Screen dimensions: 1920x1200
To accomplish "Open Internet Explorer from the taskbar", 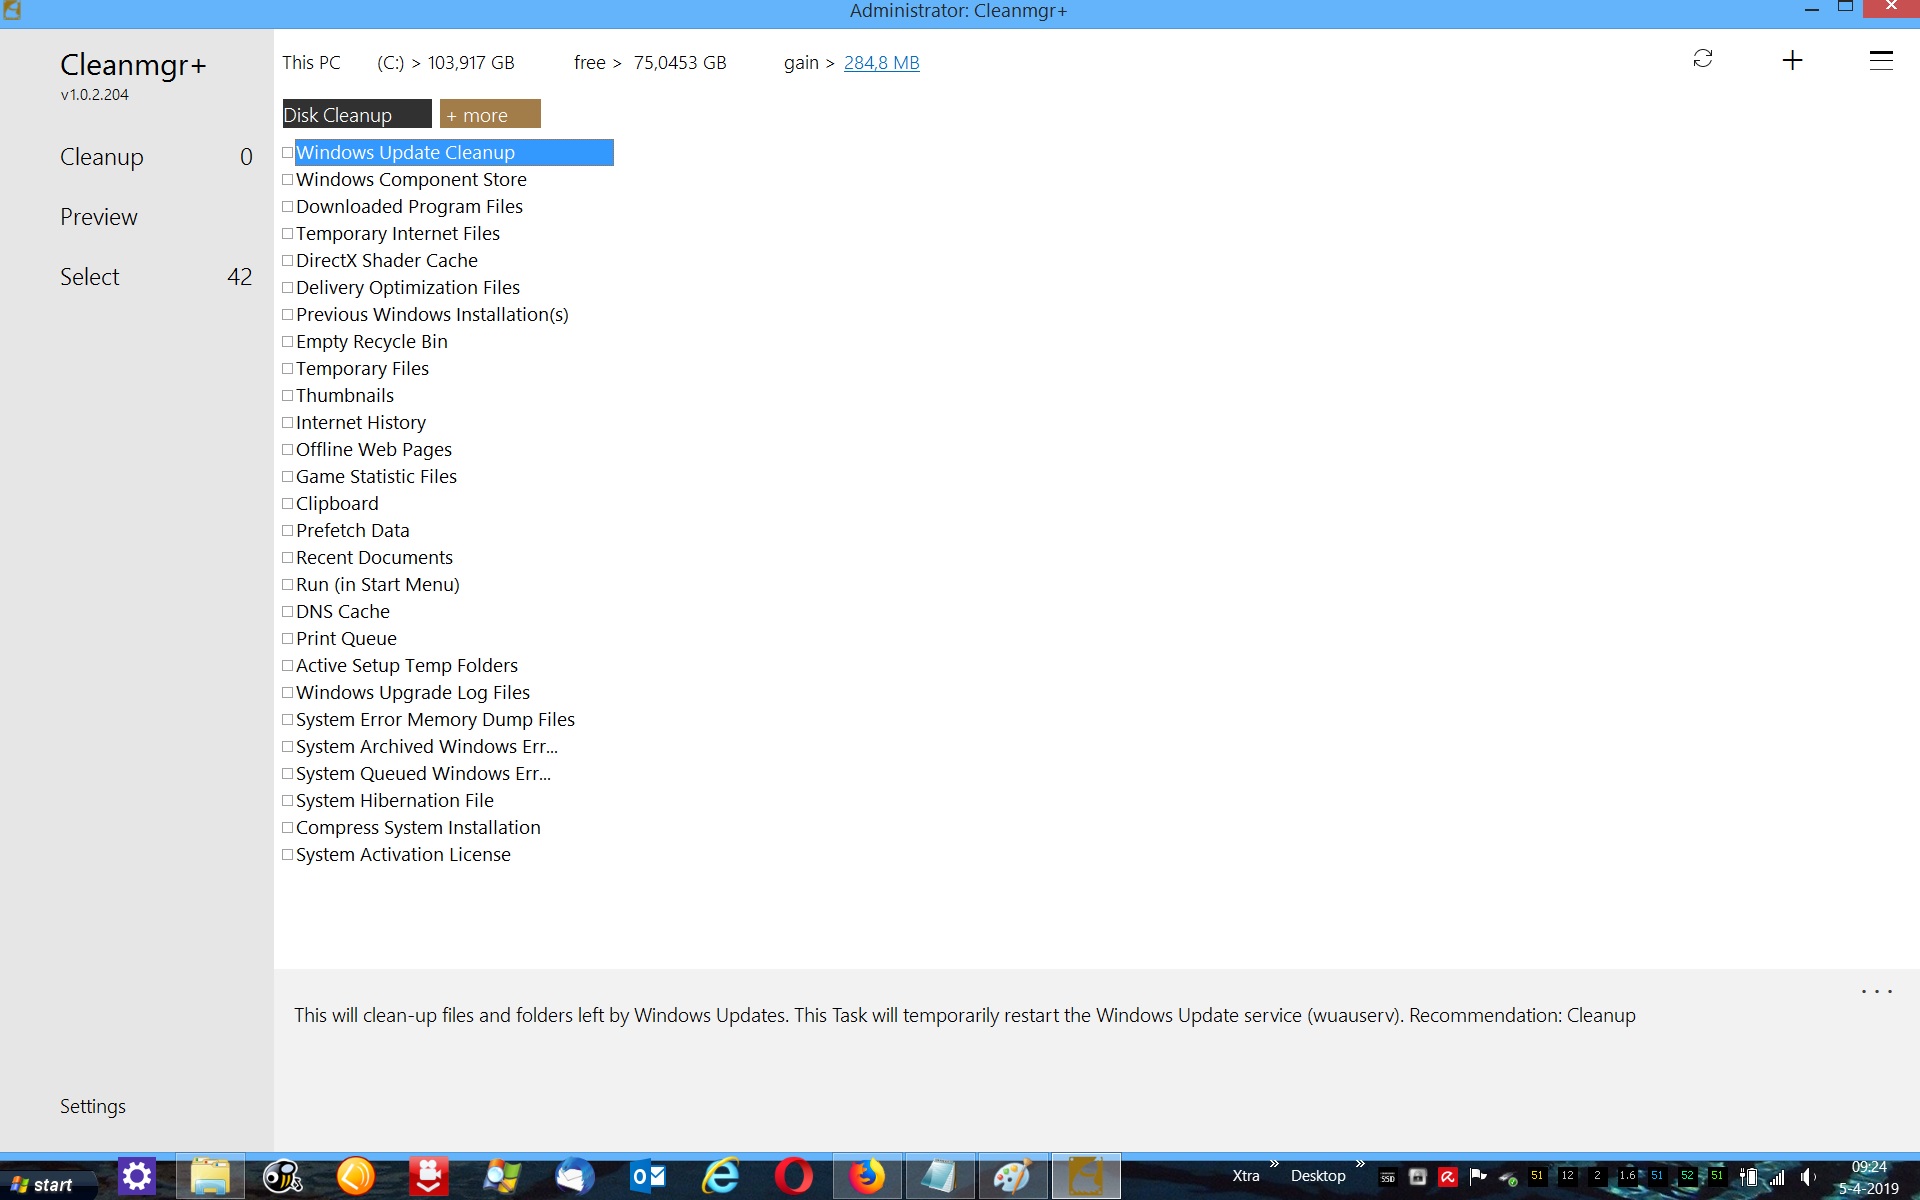I will (720, 1177).
